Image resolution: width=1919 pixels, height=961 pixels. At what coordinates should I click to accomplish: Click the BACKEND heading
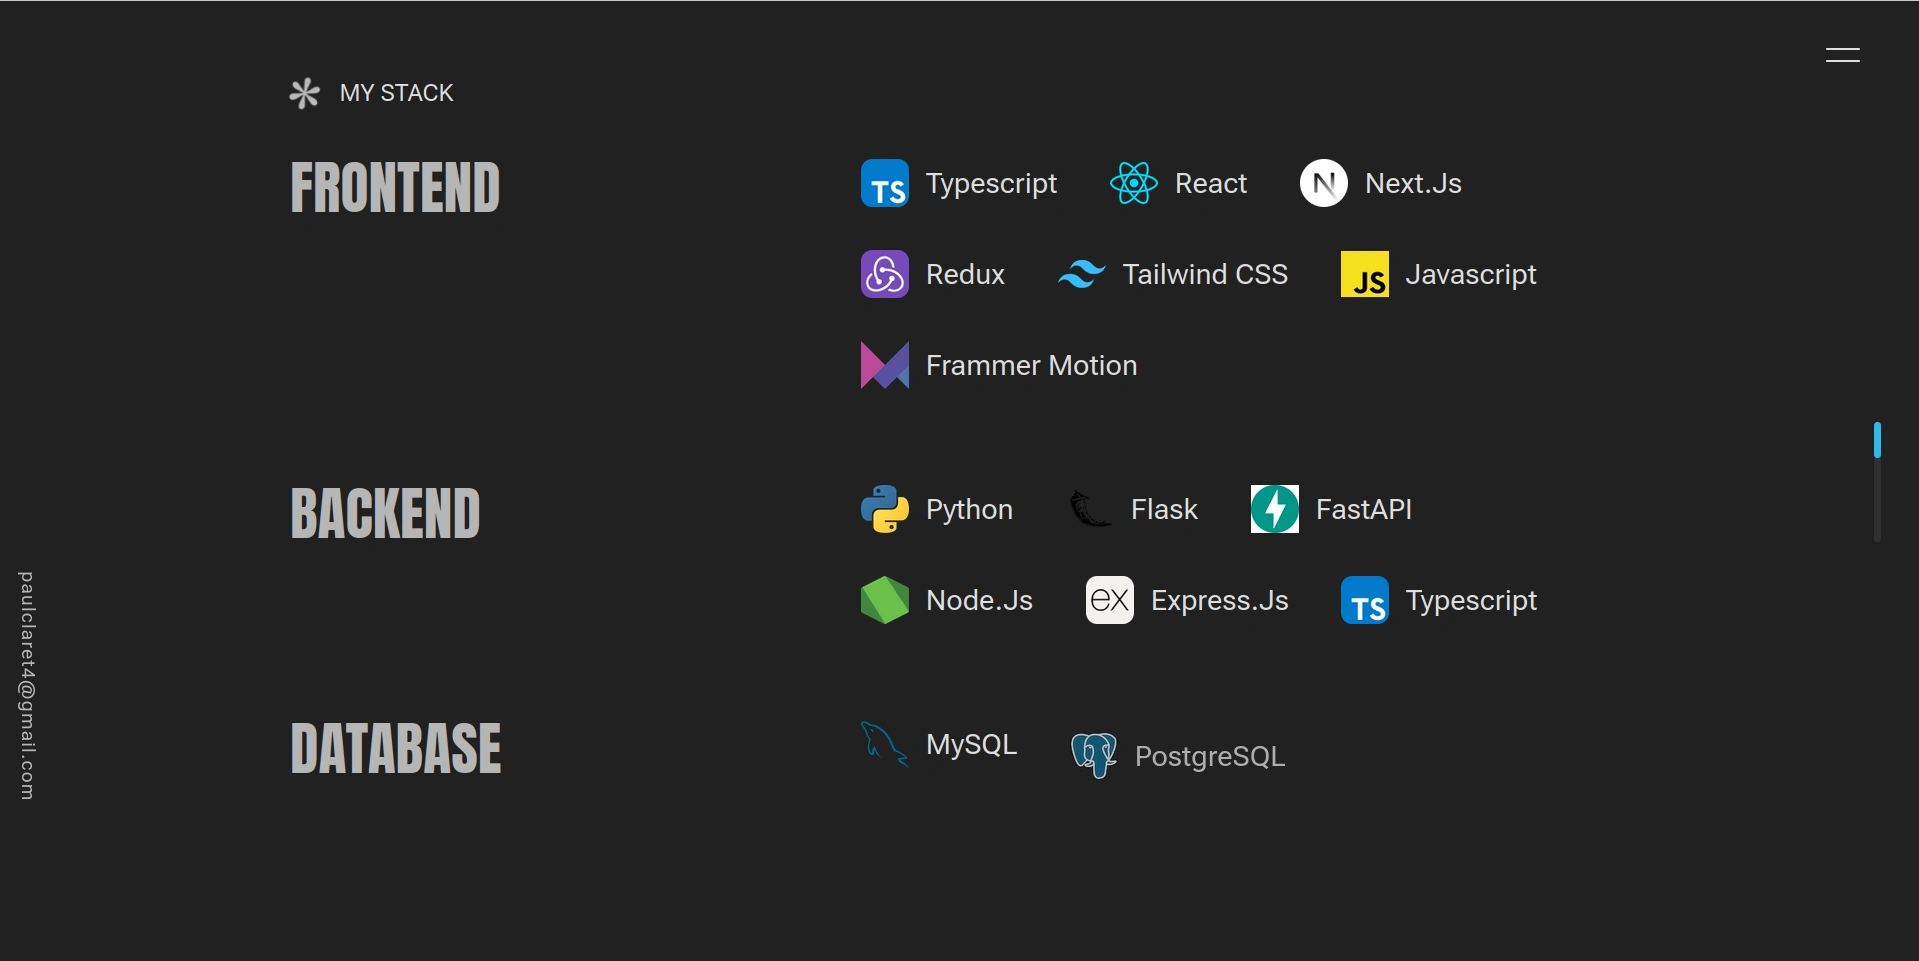[x=385, y=513]
